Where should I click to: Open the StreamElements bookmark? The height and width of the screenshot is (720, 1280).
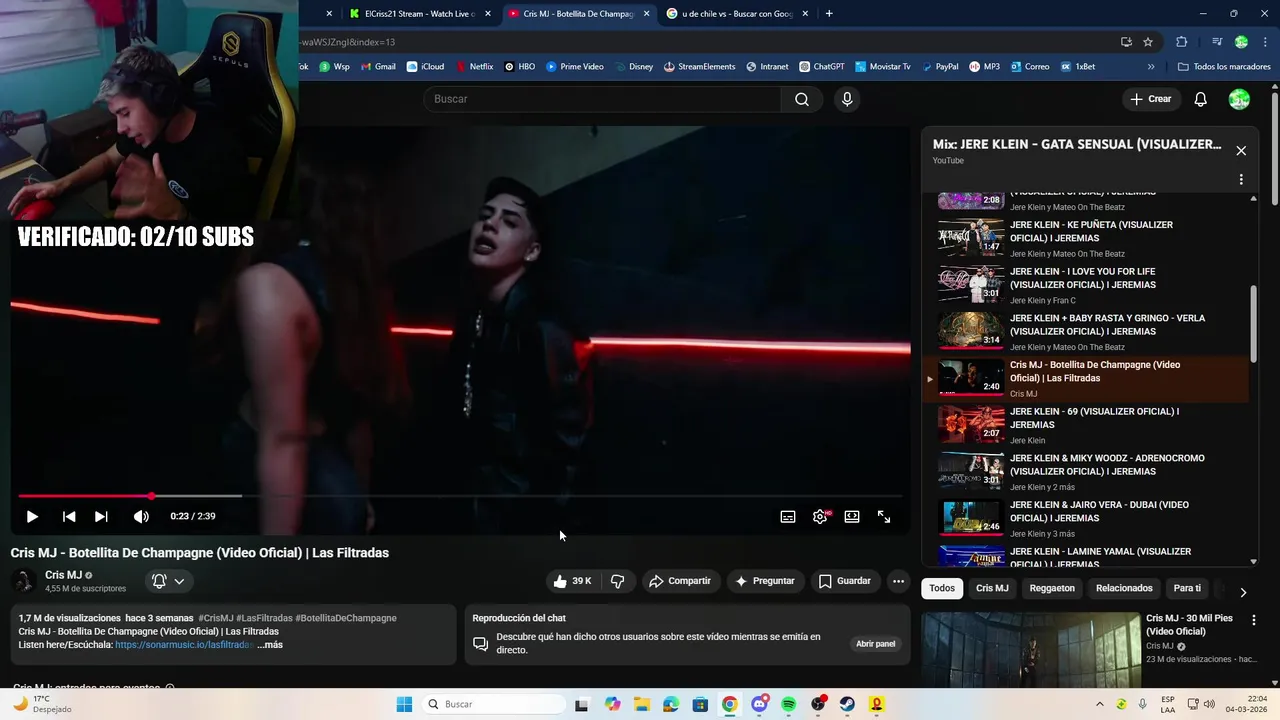(698, 67)
